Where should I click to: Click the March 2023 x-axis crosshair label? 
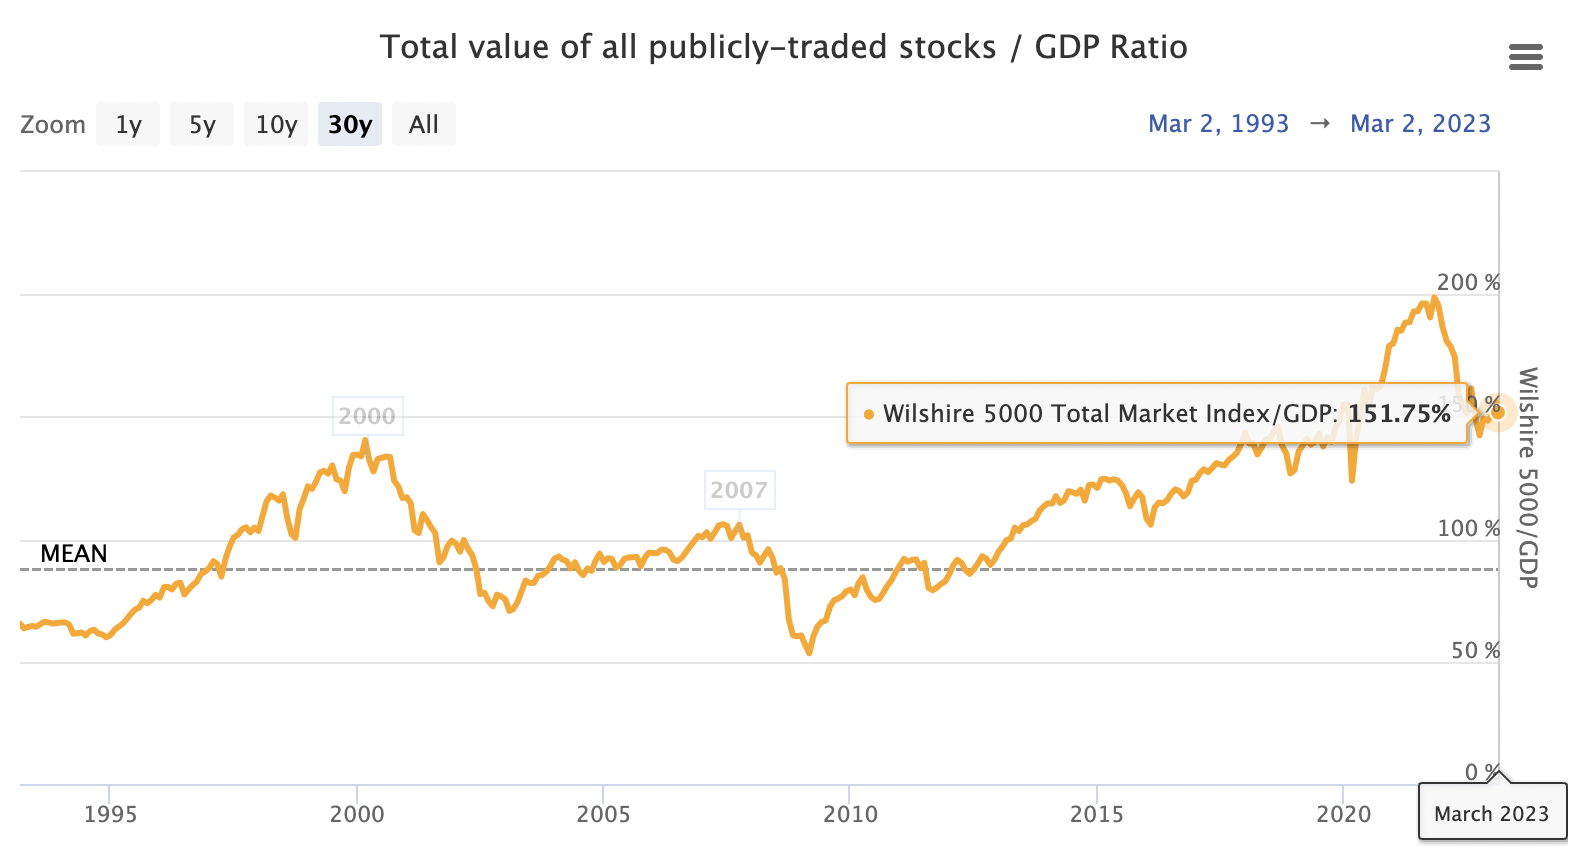tap(1491, 813)
